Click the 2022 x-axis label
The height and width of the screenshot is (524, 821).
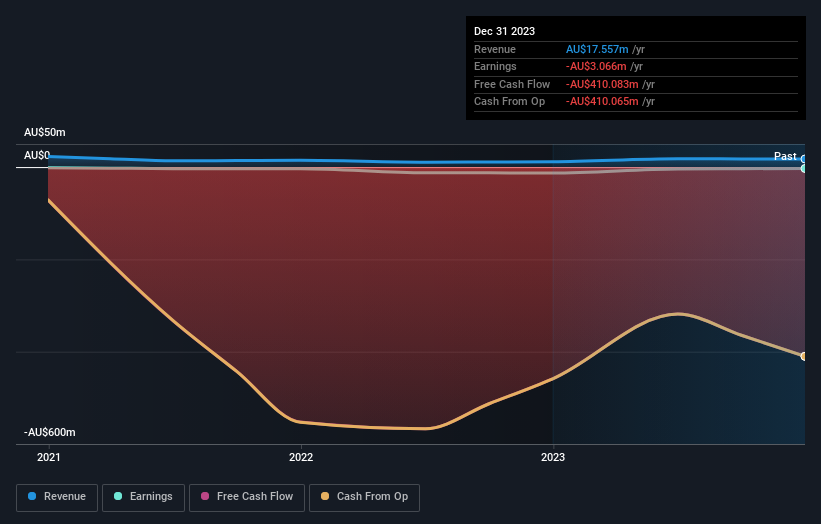(301, 457)
